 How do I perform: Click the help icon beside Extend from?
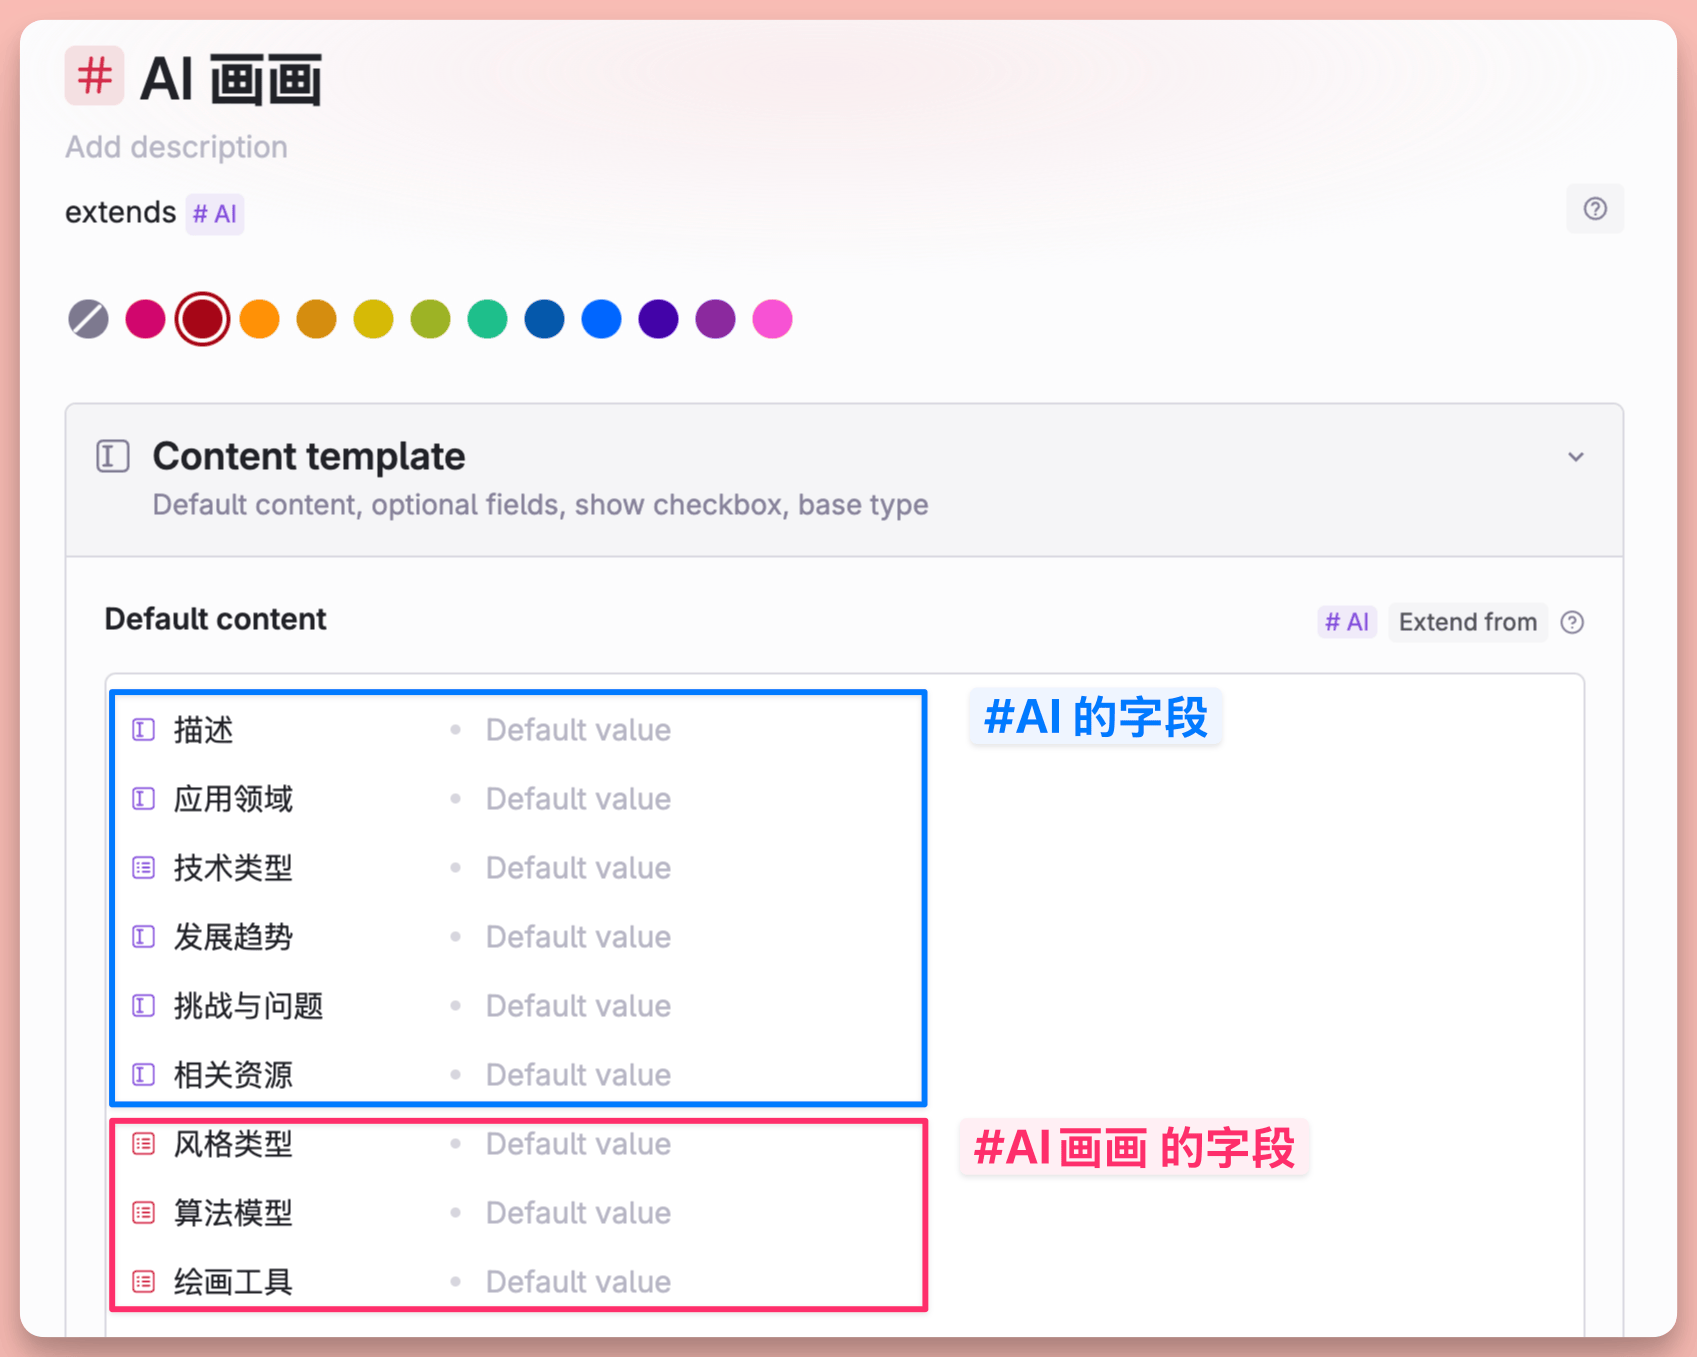point(1572,622)
